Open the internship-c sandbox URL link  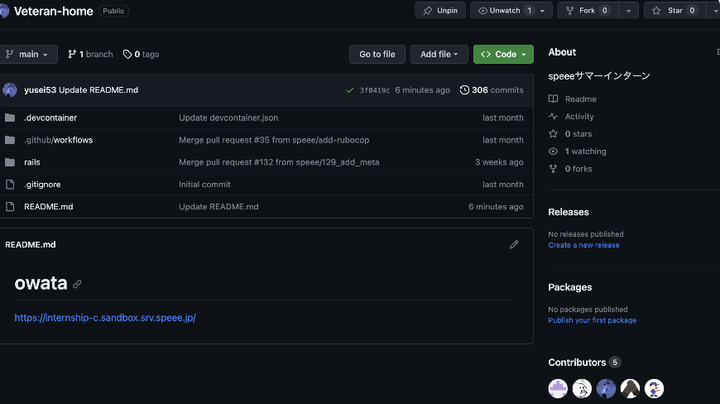pyautogui.click(x=105, y=318)
